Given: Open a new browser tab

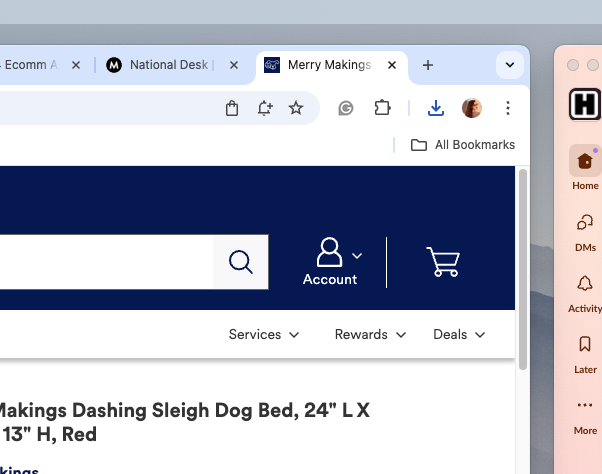Looking at the screenshot, I should 428,65.
